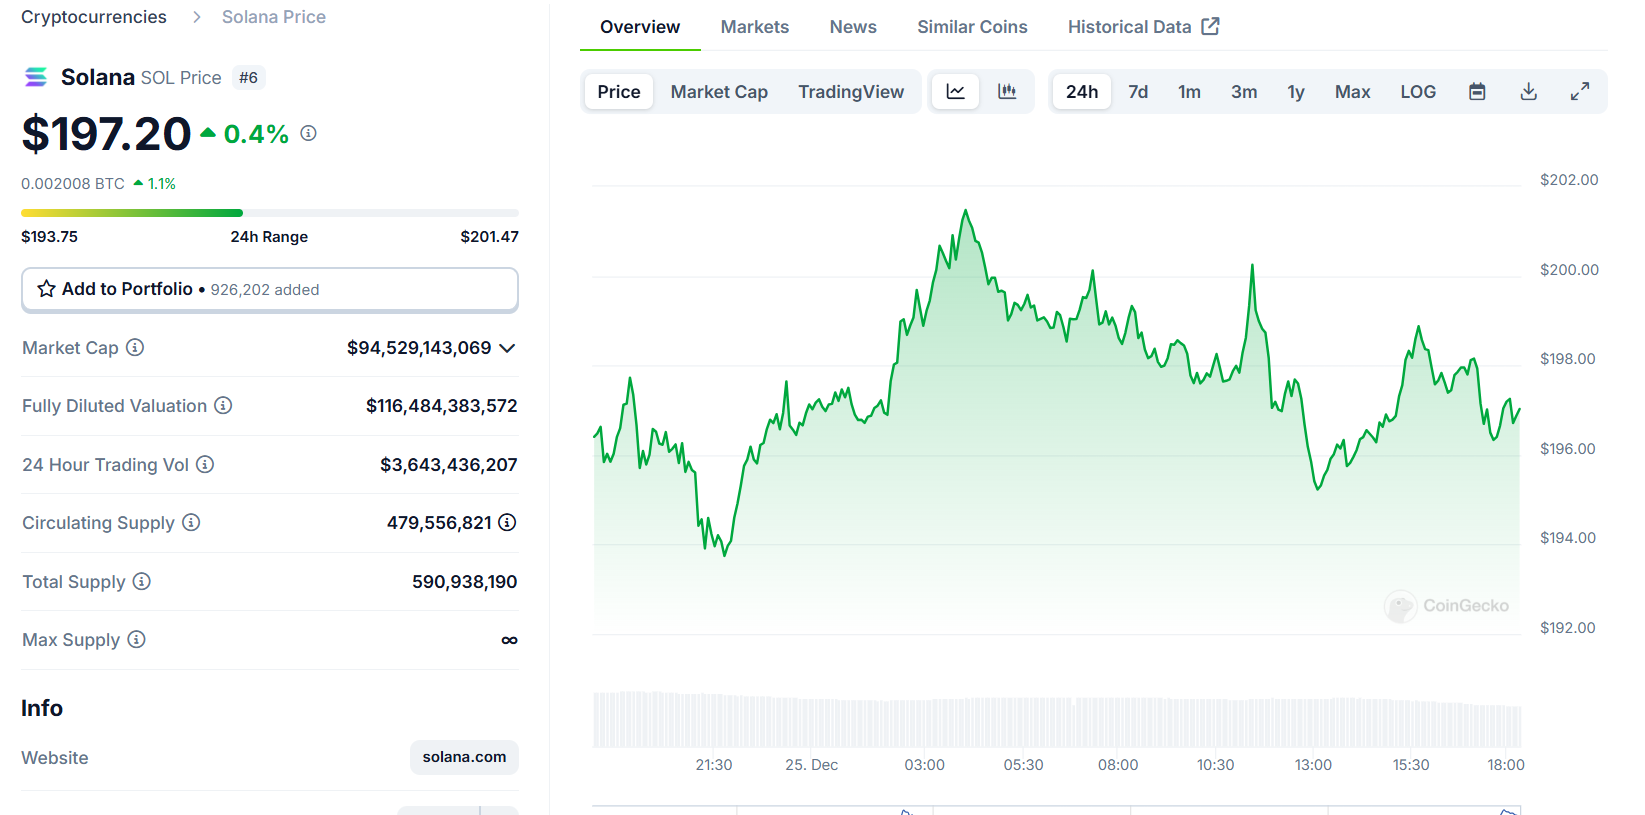The height and width of the screenshot is (815, 1645).
Task: Click the star icon in Add to Portfolio
Action: [46, 289]
